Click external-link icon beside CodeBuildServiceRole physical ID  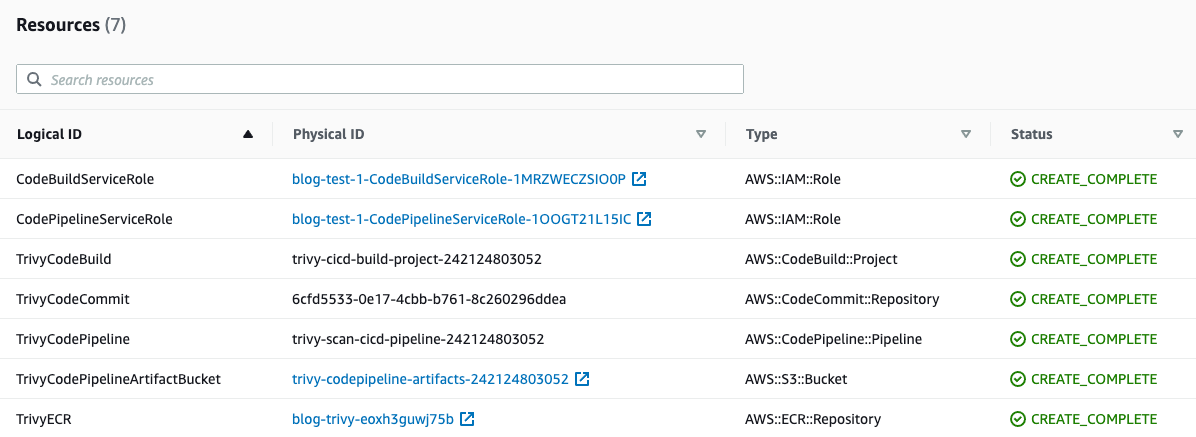(640, 179)
